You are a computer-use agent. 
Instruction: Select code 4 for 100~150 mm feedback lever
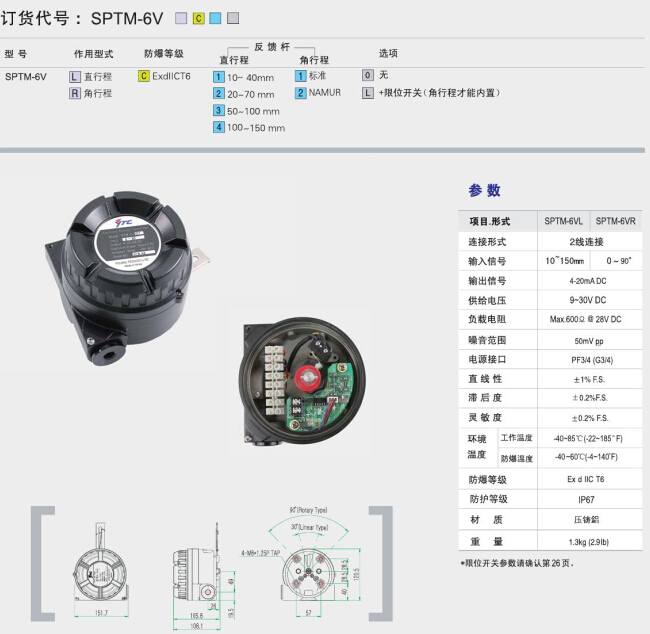(218, 127)
